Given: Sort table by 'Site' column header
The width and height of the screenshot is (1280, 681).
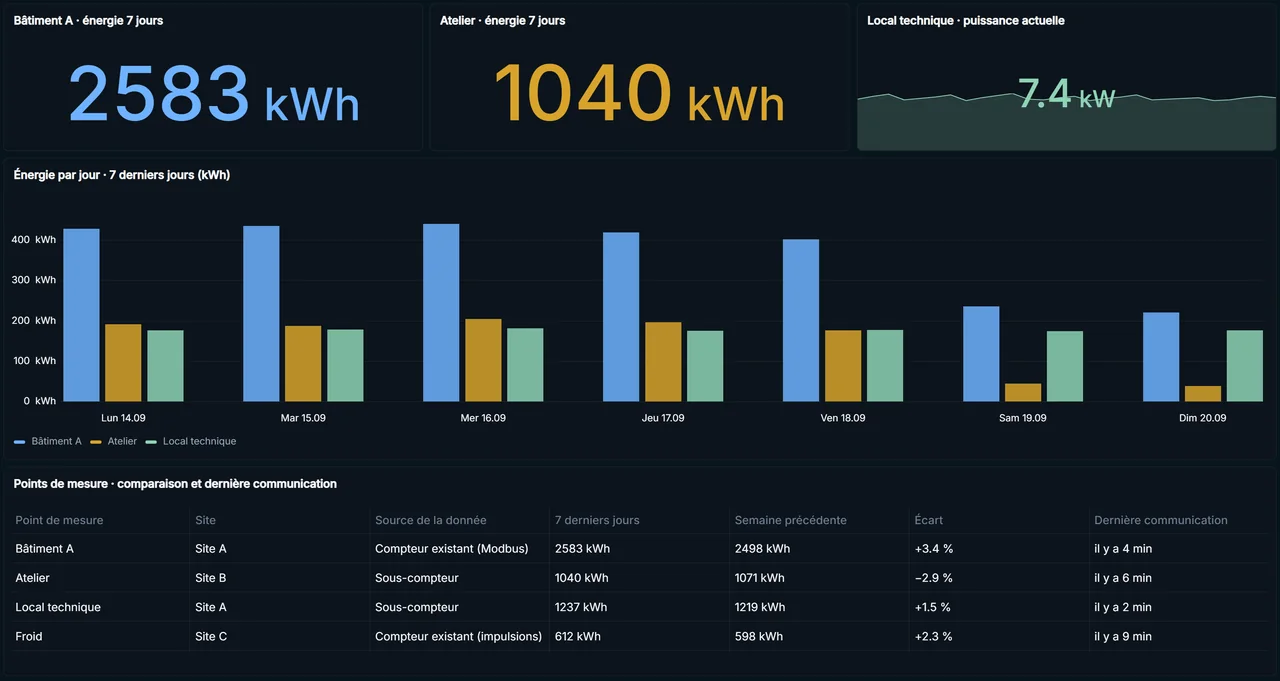Looking at the screenshot, I should tap(205, 520).
